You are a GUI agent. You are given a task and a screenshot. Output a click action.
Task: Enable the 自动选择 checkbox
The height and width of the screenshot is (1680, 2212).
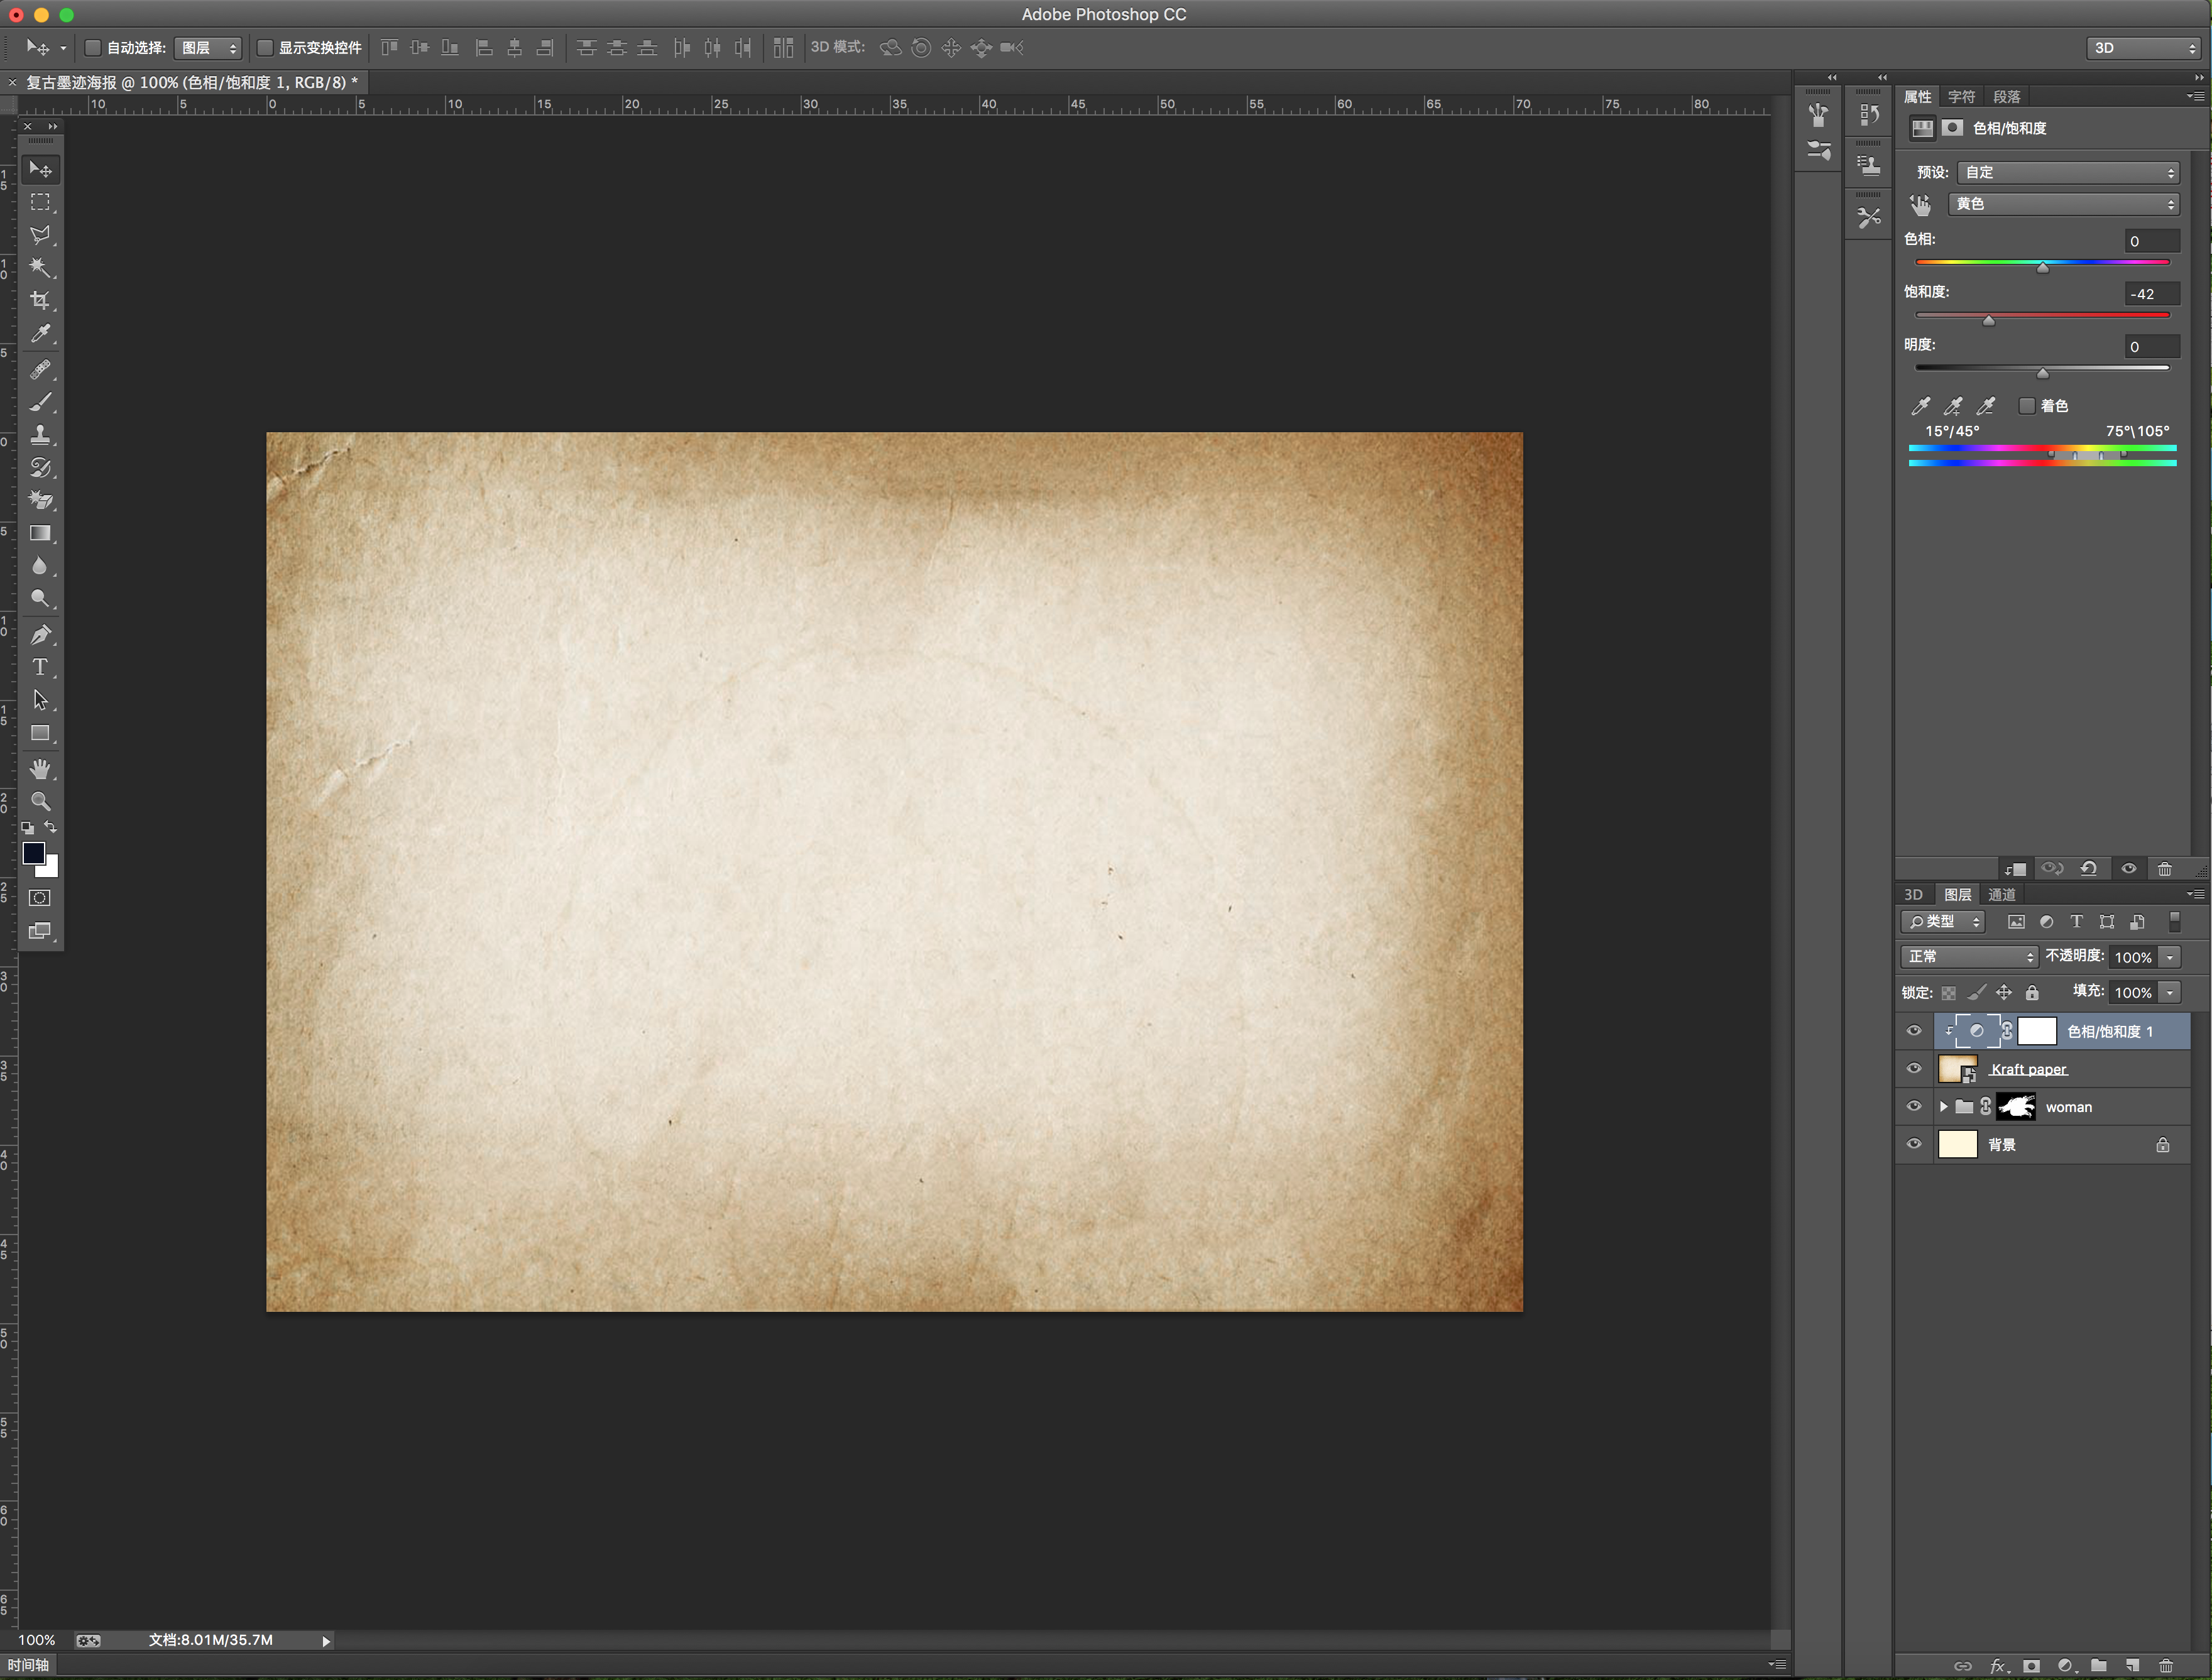[x=93, y=47]
